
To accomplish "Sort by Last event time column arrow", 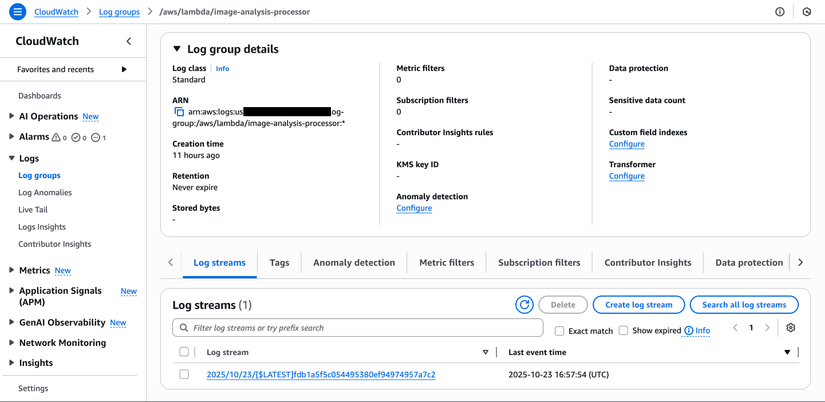I will 787,353.
